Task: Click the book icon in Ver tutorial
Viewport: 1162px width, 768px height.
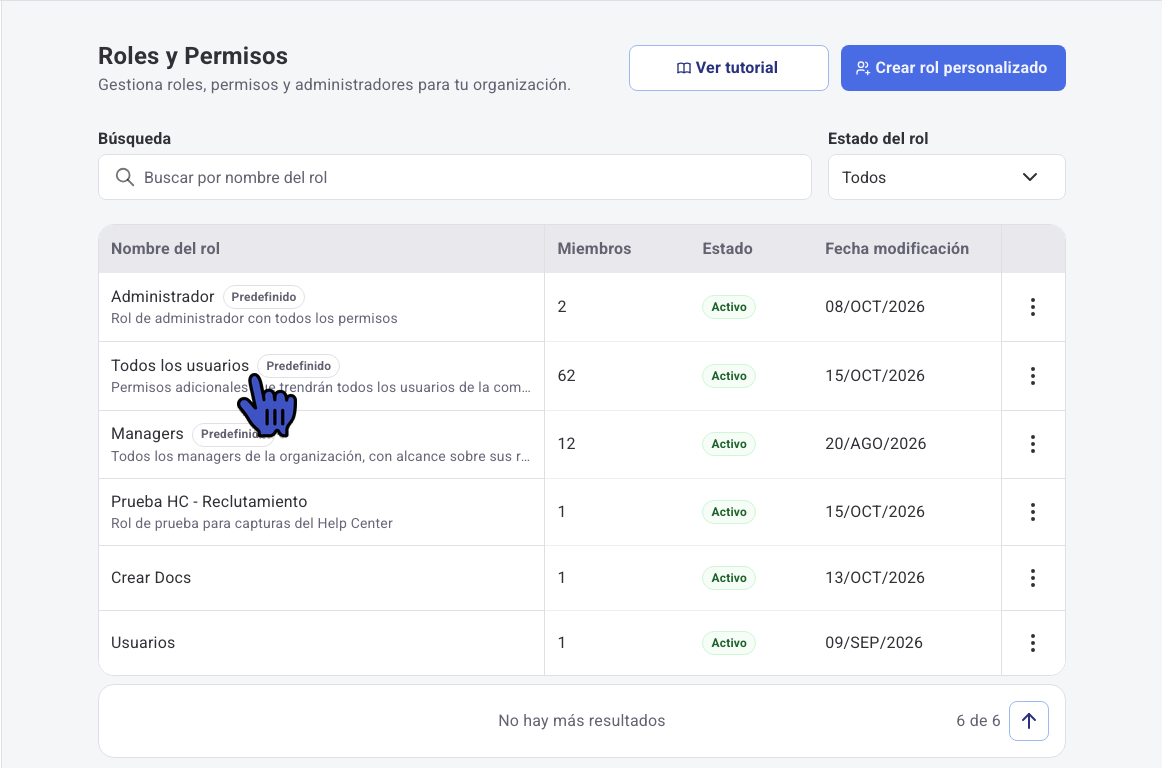Action: tap(684, 68)
